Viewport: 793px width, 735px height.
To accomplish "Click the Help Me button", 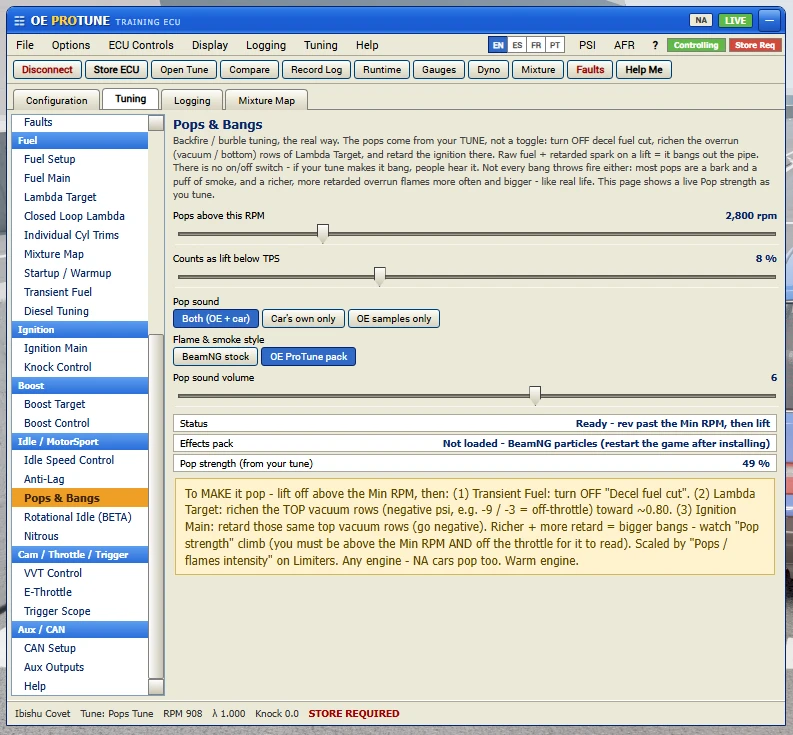I will [644, 69].
